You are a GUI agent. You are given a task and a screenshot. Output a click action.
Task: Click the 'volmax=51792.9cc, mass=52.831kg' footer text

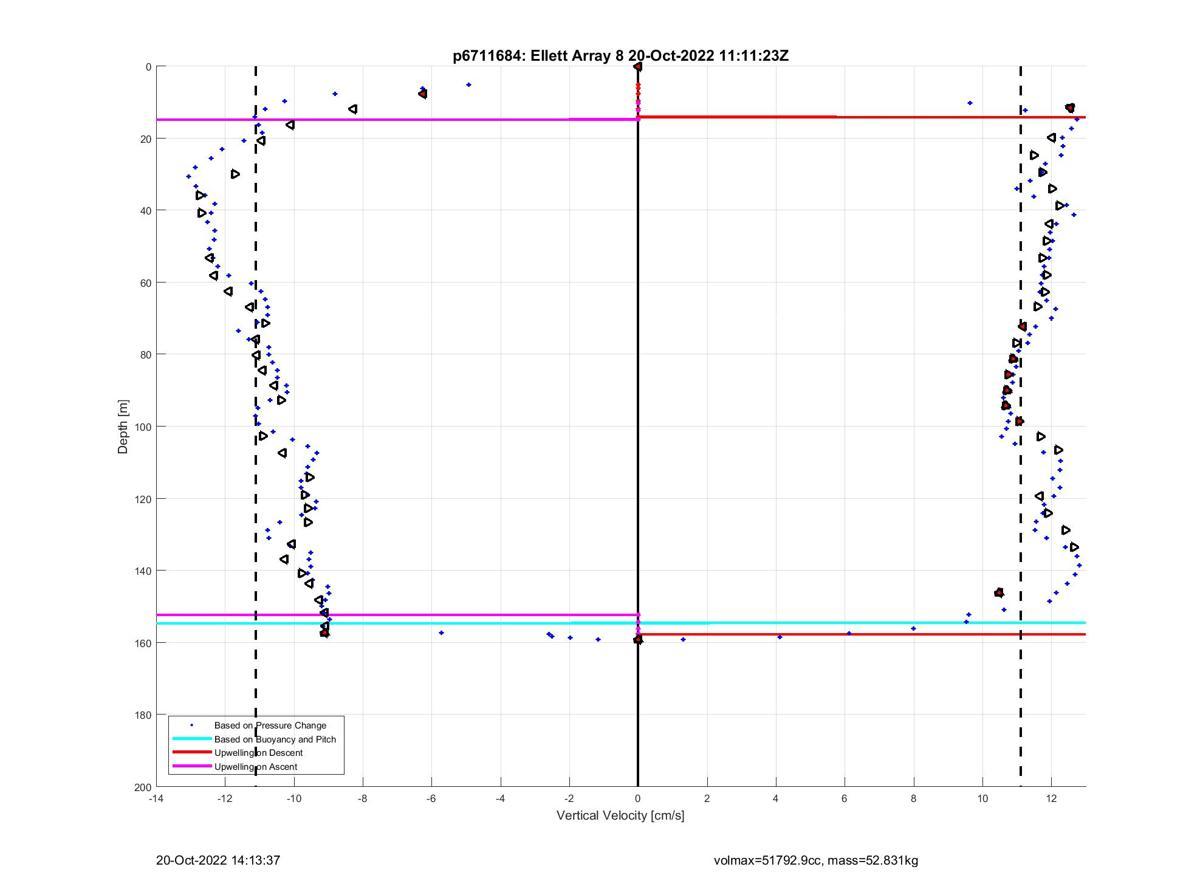816,860
